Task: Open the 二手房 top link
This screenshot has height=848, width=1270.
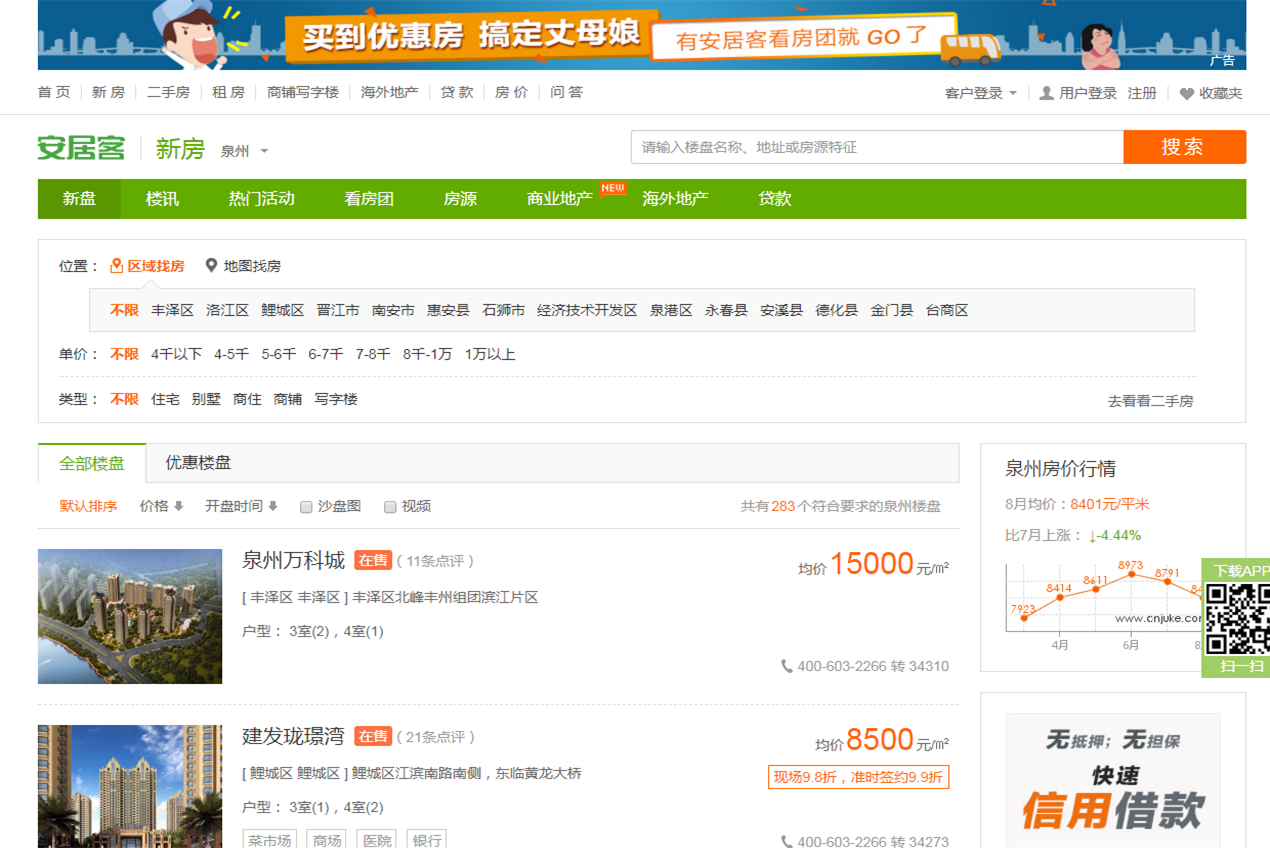Action: 168,92
